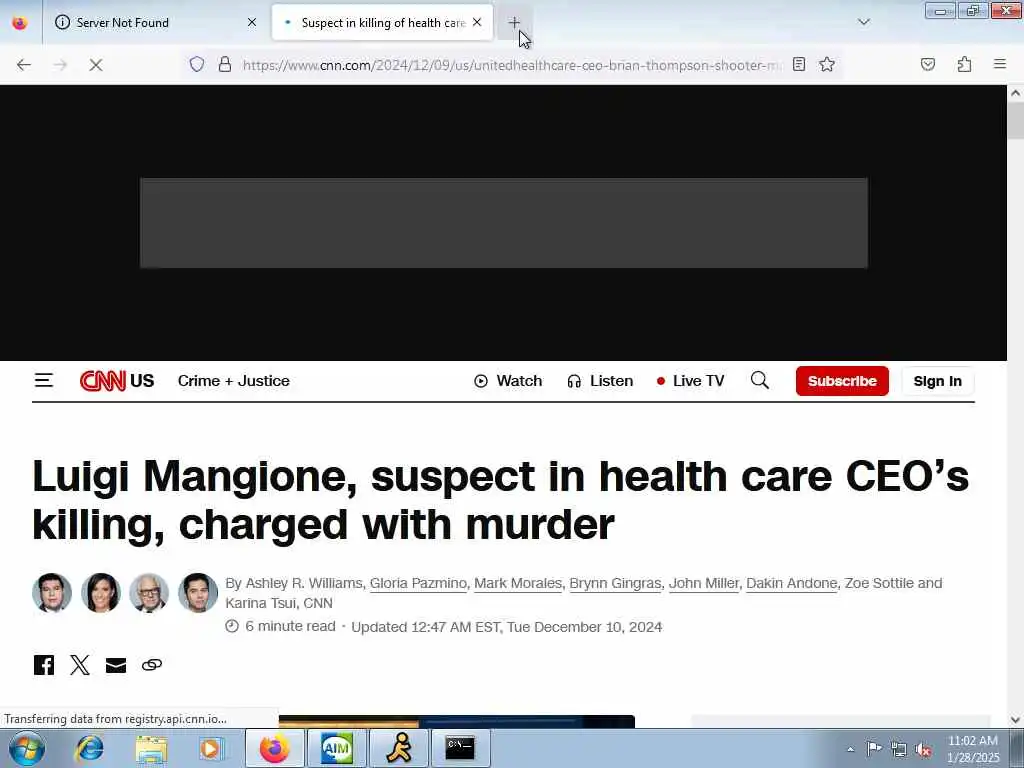Screen dimensions: 1024x768
Task: Open Windows Start orb
Action: coord(26,748)
